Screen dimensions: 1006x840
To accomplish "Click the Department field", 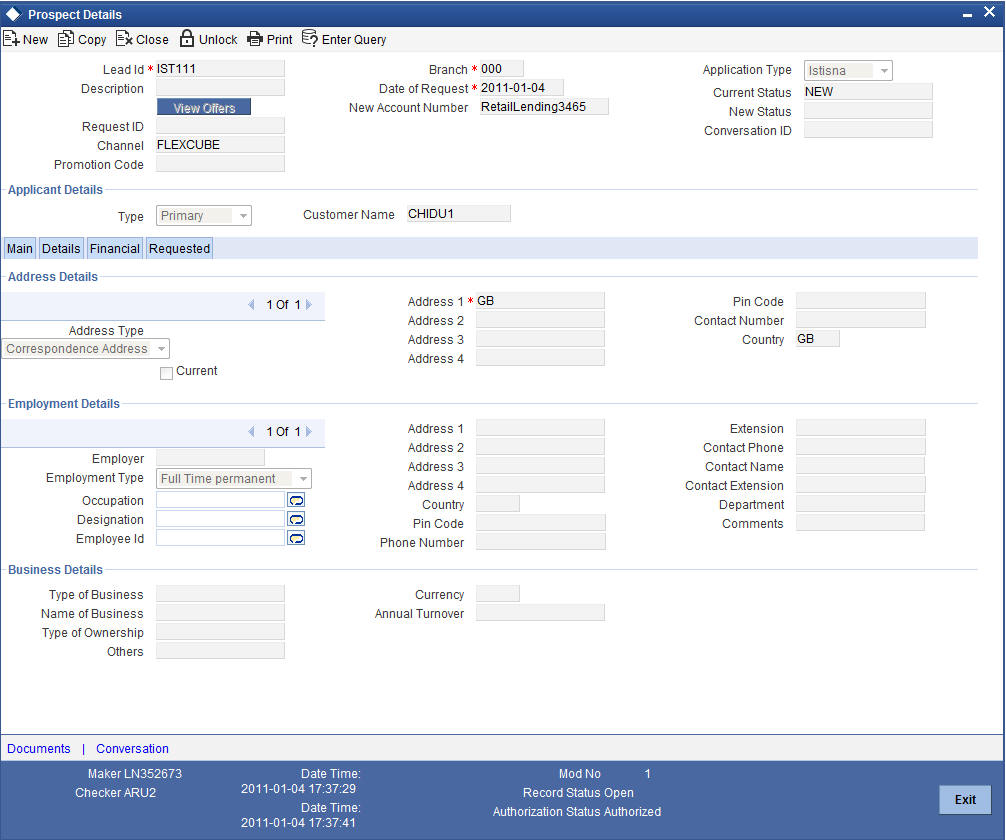I will pyautogui.click(x=860, y=504).
